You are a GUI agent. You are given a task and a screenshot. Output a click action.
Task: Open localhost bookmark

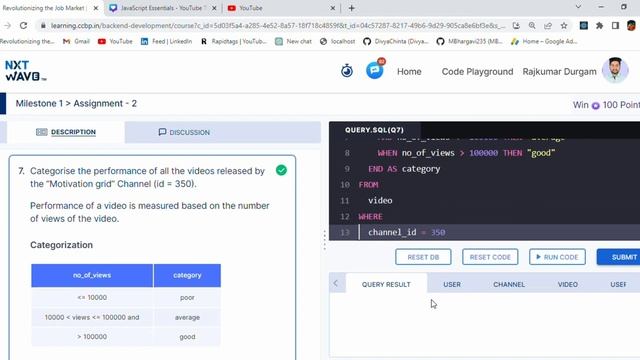tap(338, 41)
